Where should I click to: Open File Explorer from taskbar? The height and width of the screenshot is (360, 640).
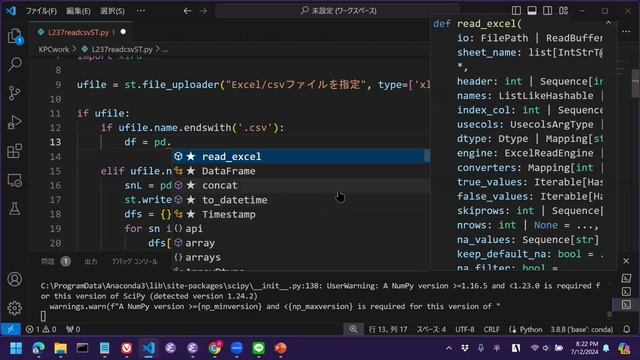(60, 348)
